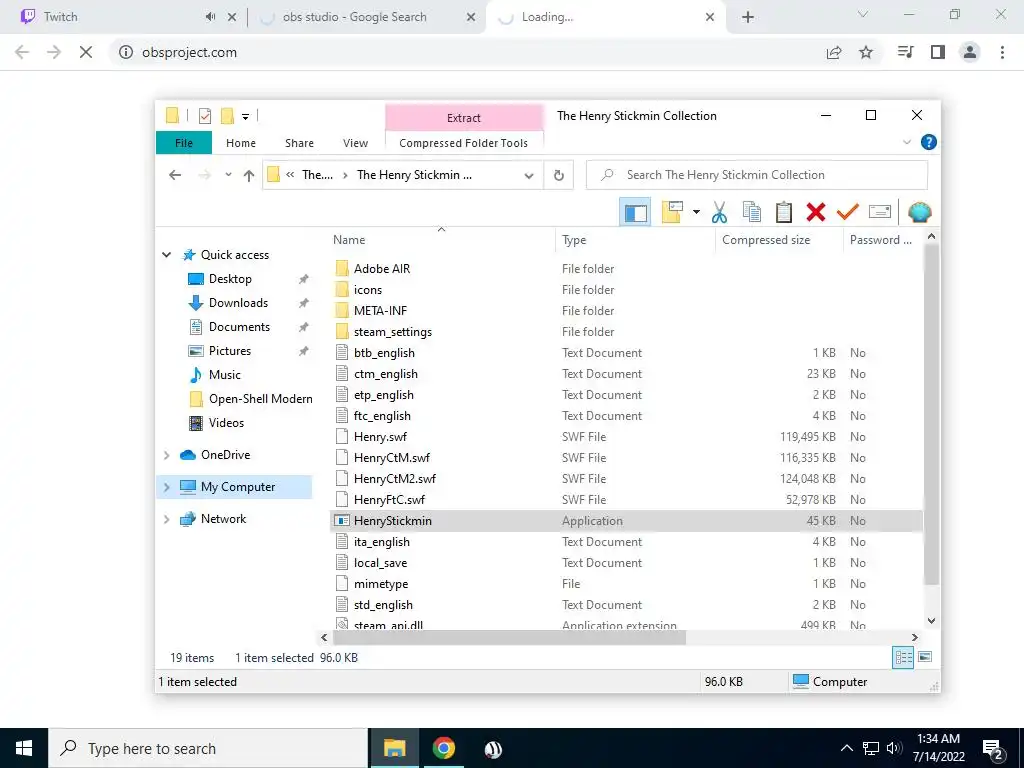Go up one folder level arrow
1024x768 pixels.
[x=249, y=175]
